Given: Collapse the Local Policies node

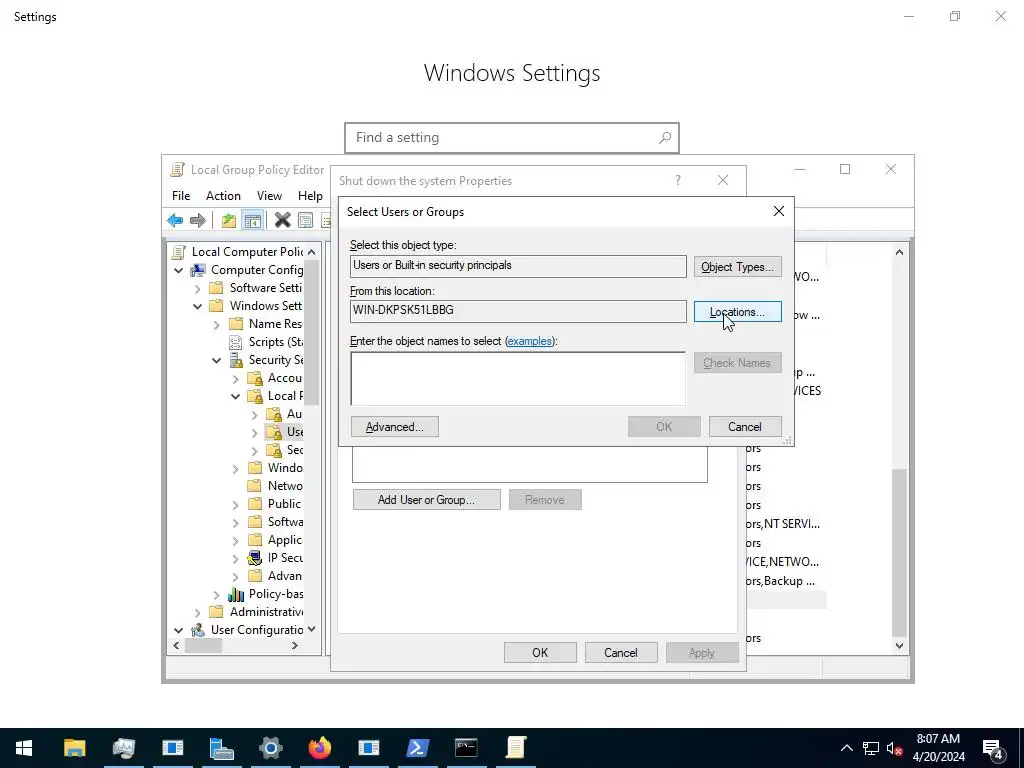Looking at the screenshot, I should click(235, 396).
